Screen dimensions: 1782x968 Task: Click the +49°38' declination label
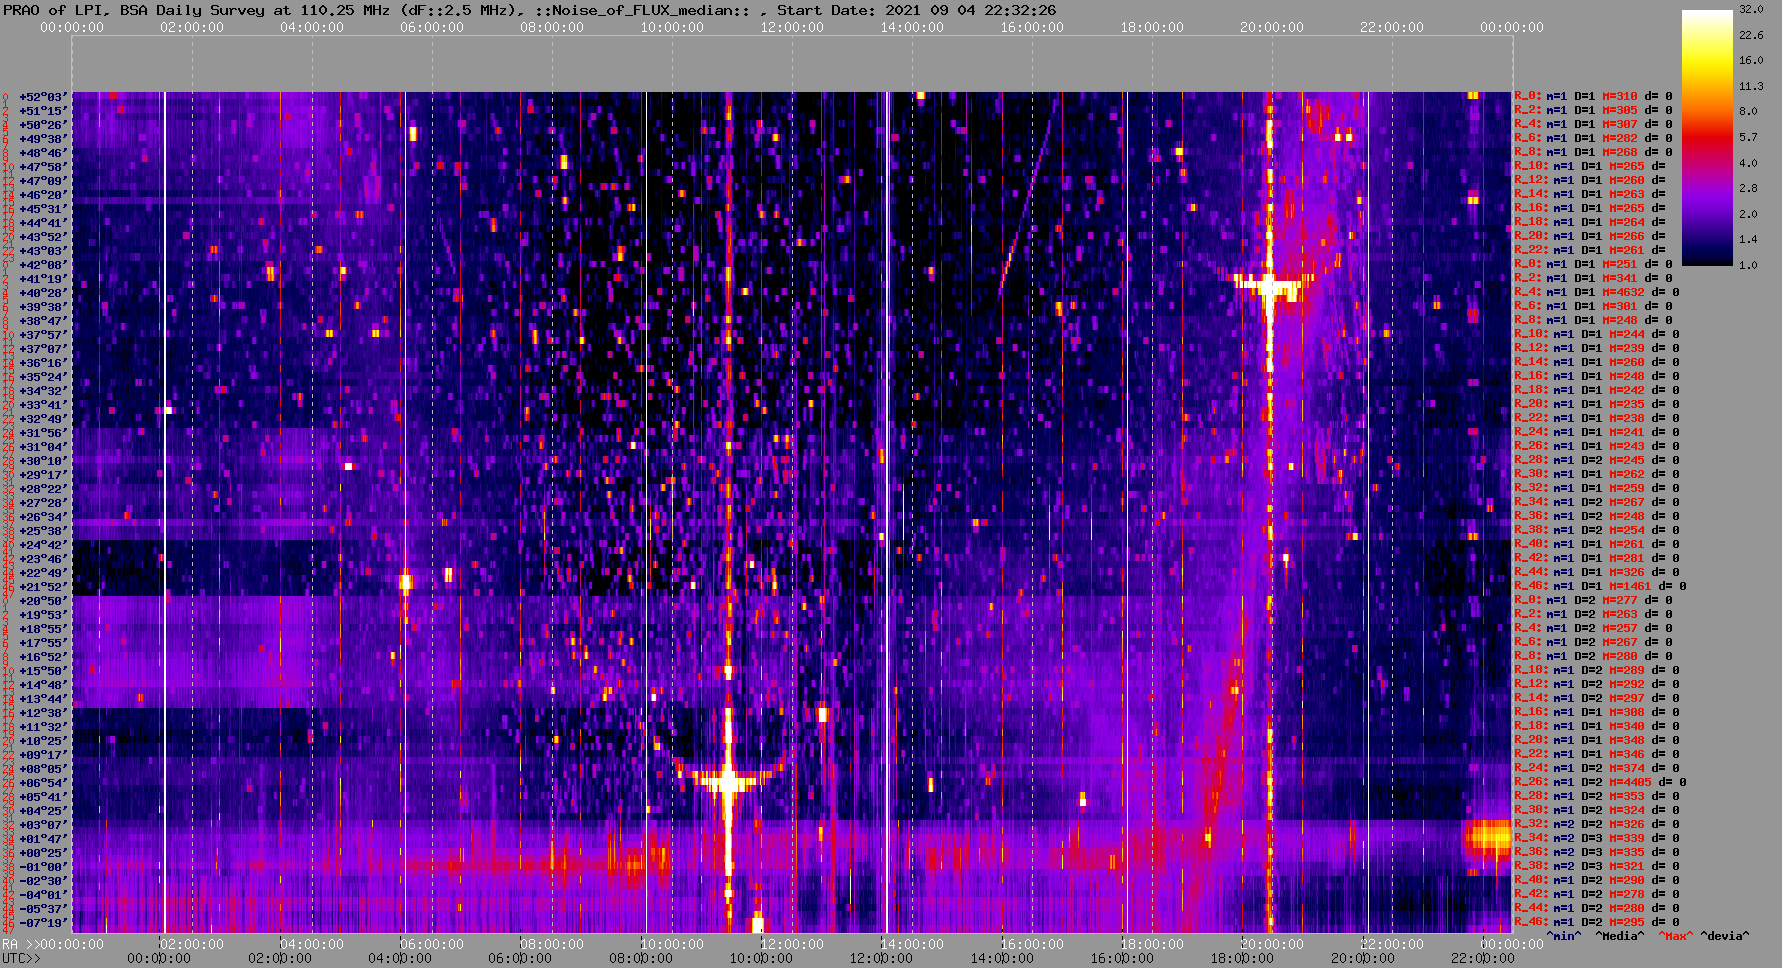click(x=43, y=138)
